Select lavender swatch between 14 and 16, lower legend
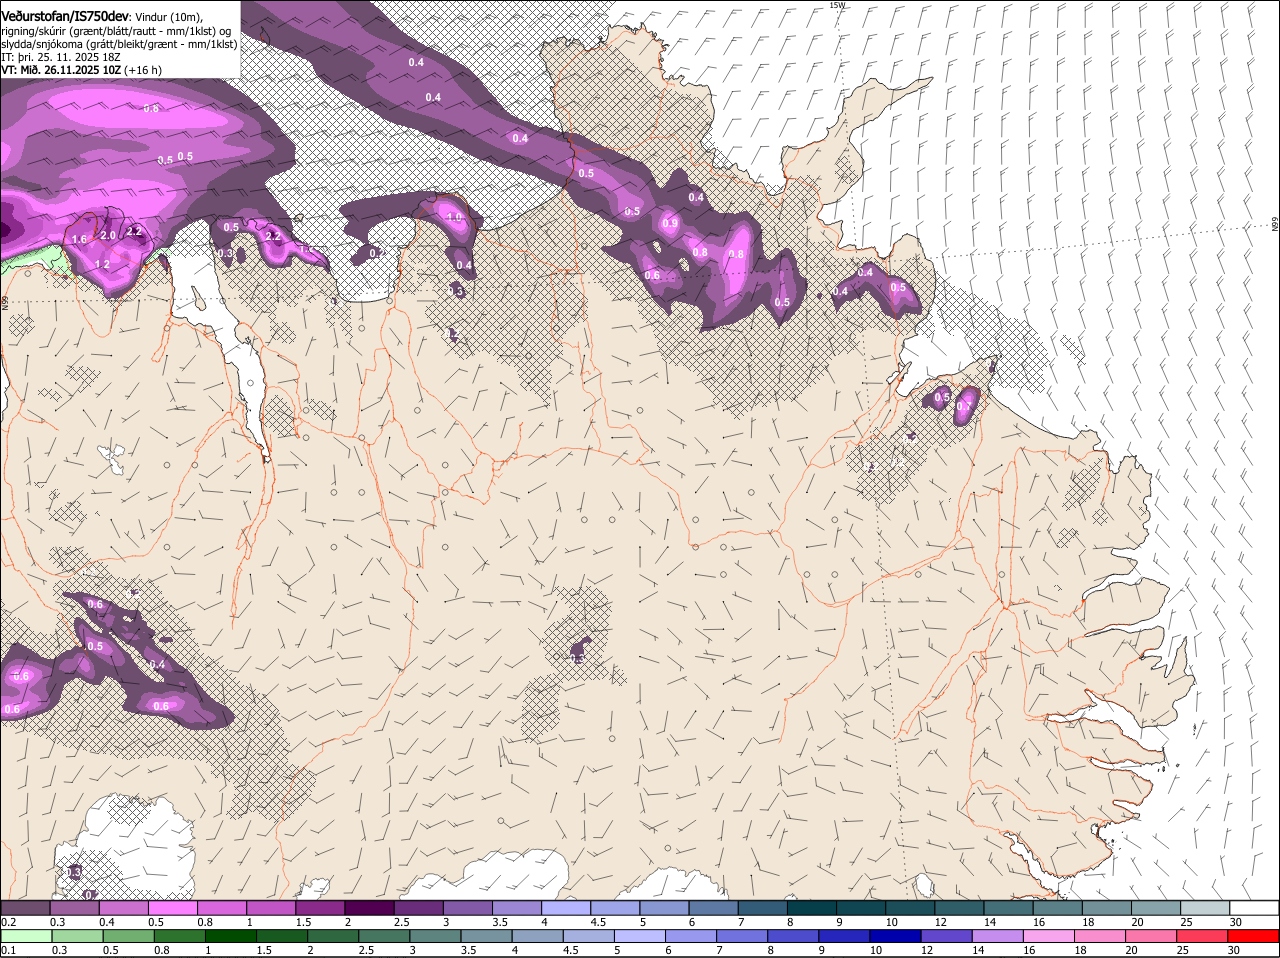 997,935
